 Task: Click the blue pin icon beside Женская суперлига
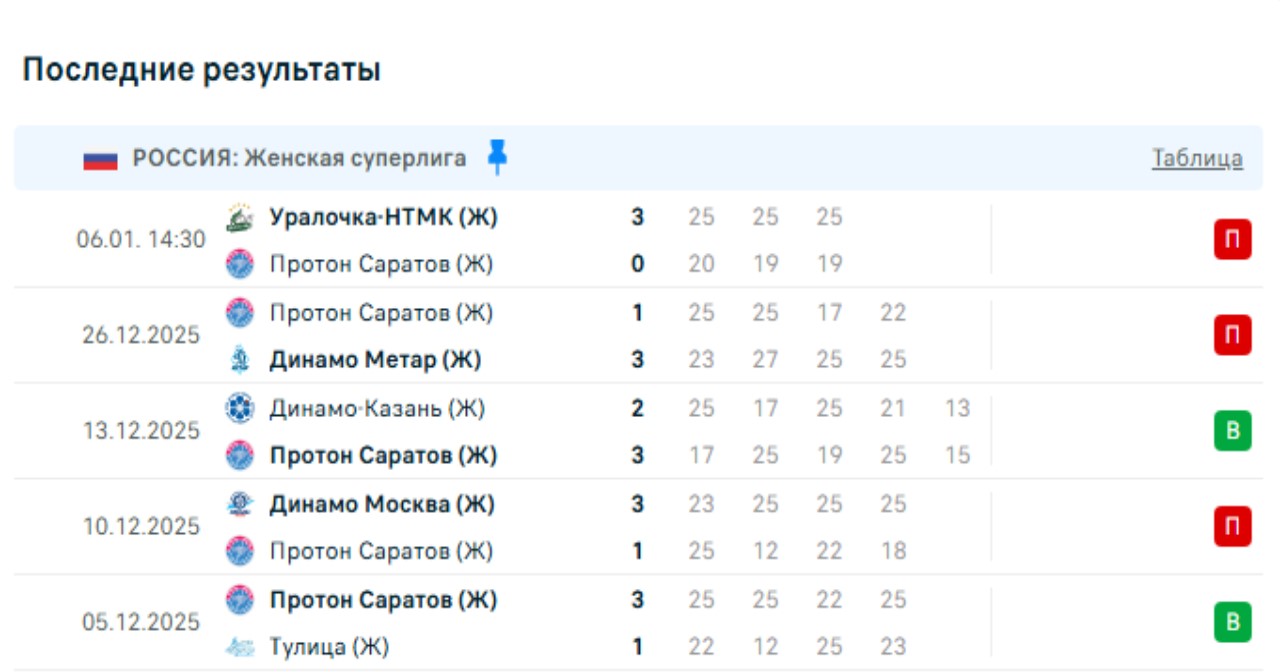coord(497,157)
